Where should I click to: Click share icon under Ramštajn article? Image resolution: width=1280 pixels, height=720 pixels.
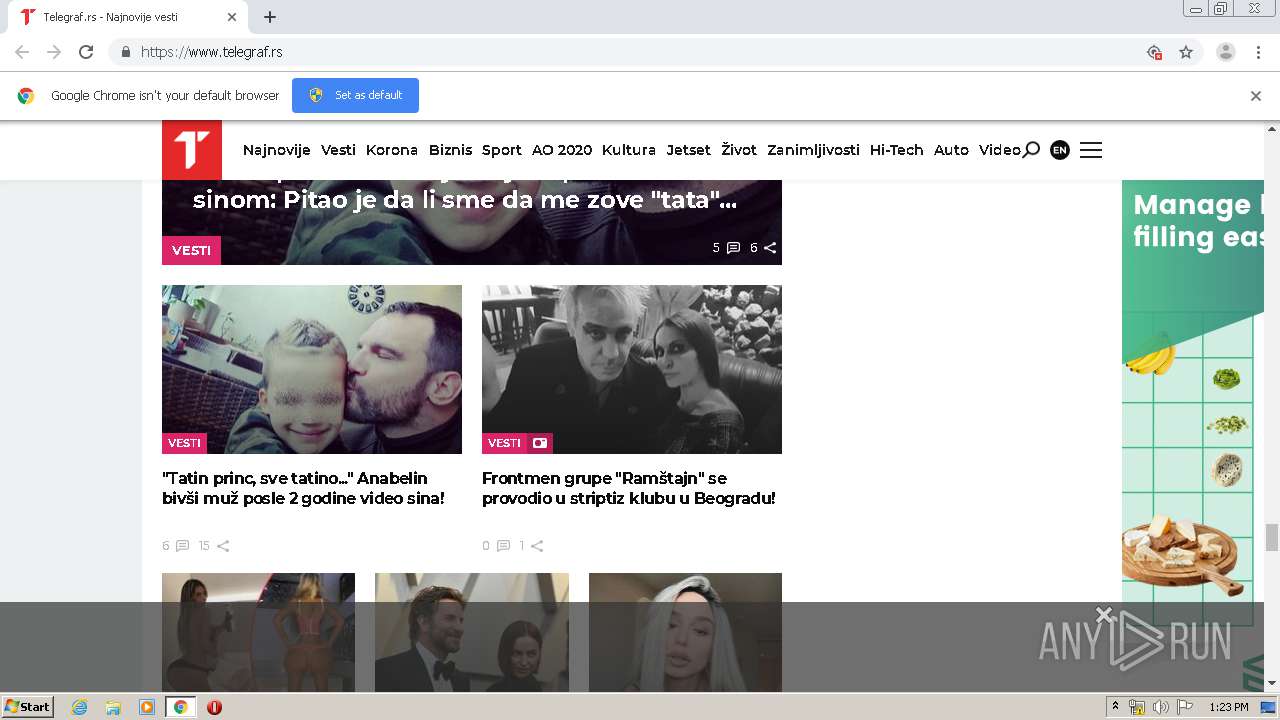(537, 546)
